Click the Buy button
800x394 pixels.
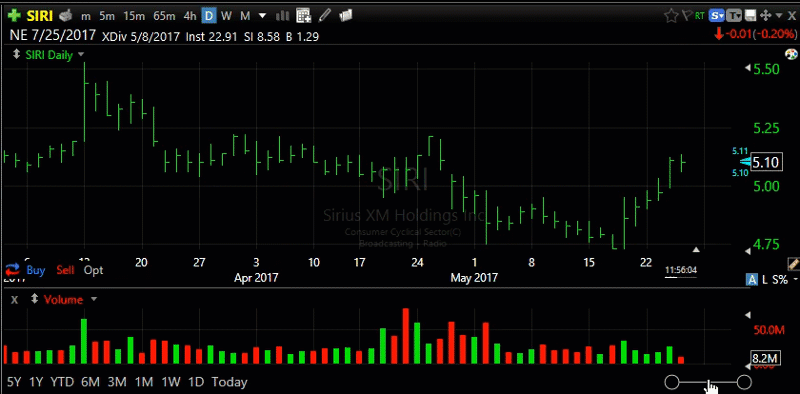click(x=35, y=270)
